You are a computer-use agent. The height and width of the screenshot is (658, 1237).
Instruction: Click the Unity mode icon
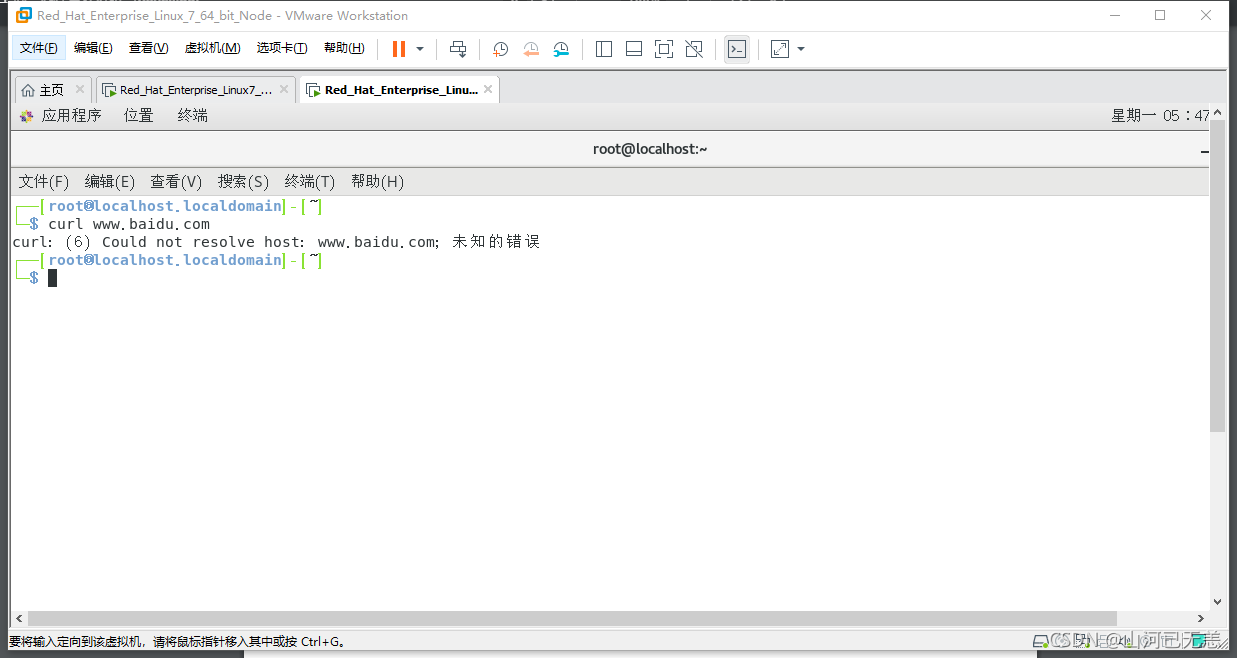[x=694, y=49]
